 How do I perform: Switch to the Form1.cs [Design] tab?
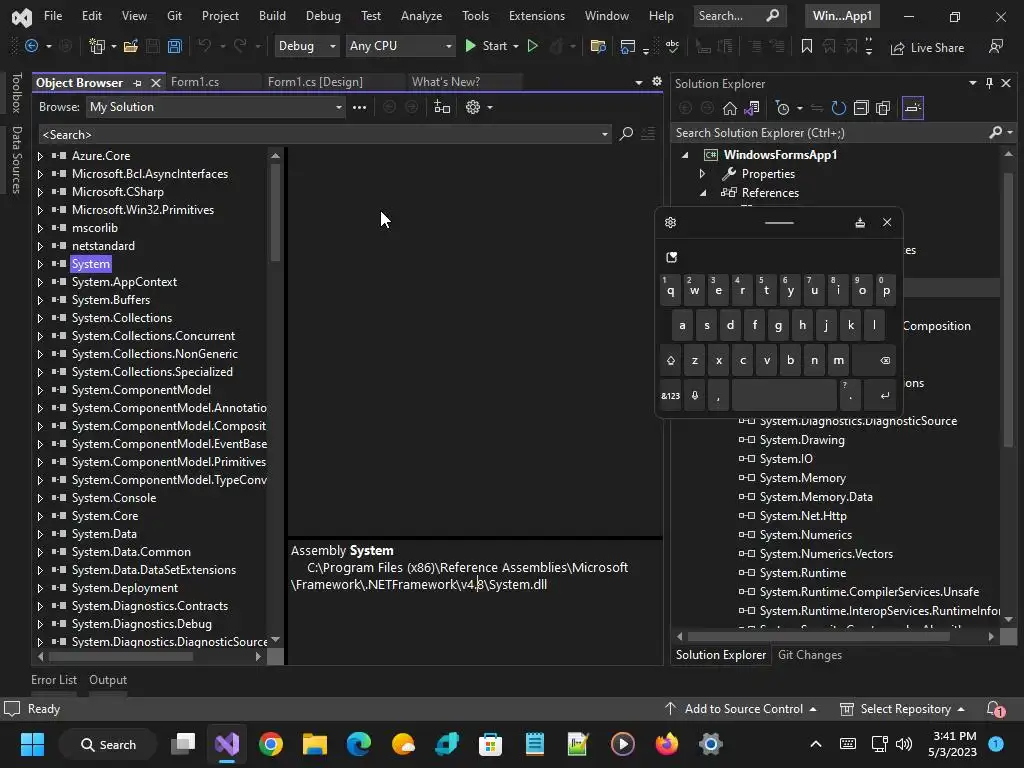click(315, 82)
